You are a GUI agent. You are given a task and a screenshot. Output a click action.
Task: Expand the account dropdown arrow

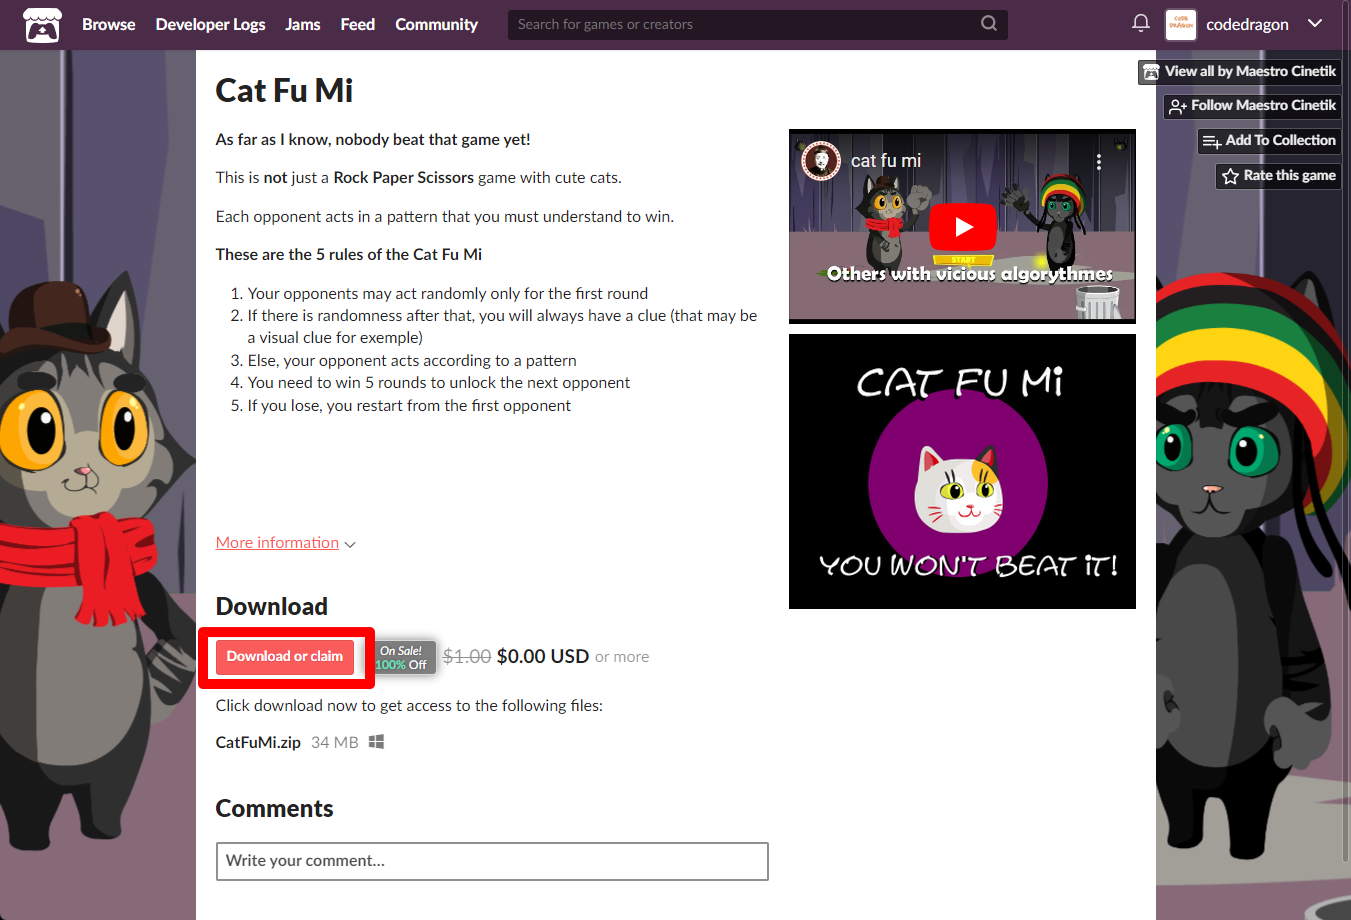(x=1315, y=24)
